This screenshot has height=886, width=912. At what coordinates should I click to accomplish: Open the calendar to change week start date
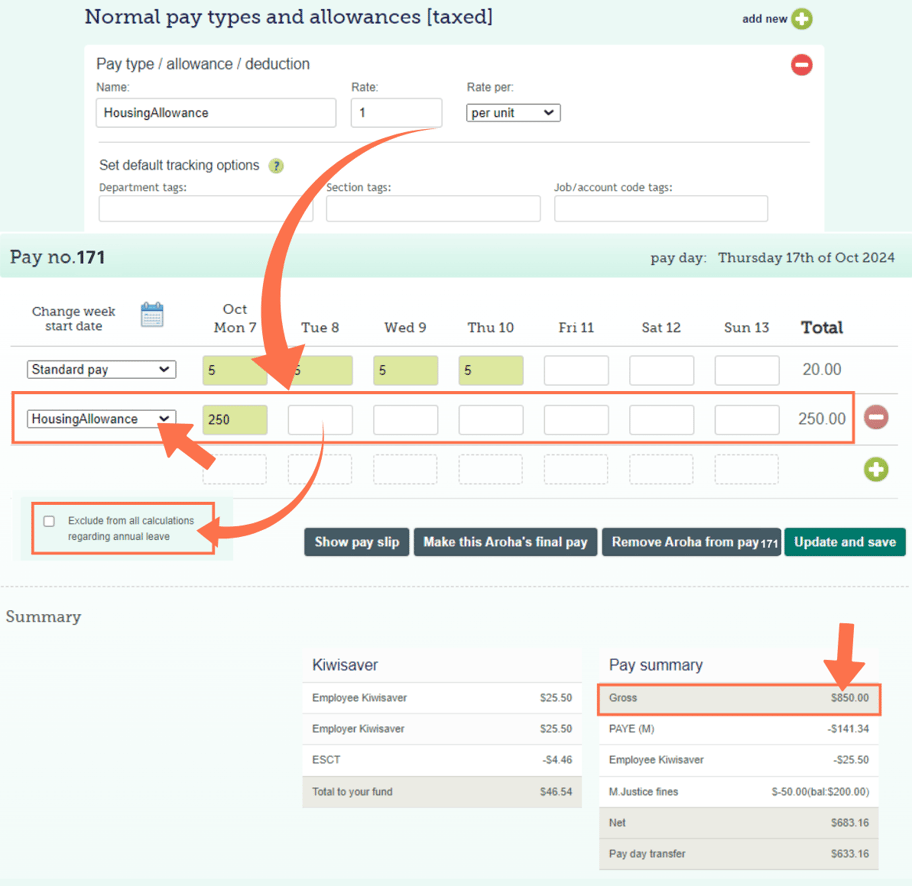(x=153, y=314)
